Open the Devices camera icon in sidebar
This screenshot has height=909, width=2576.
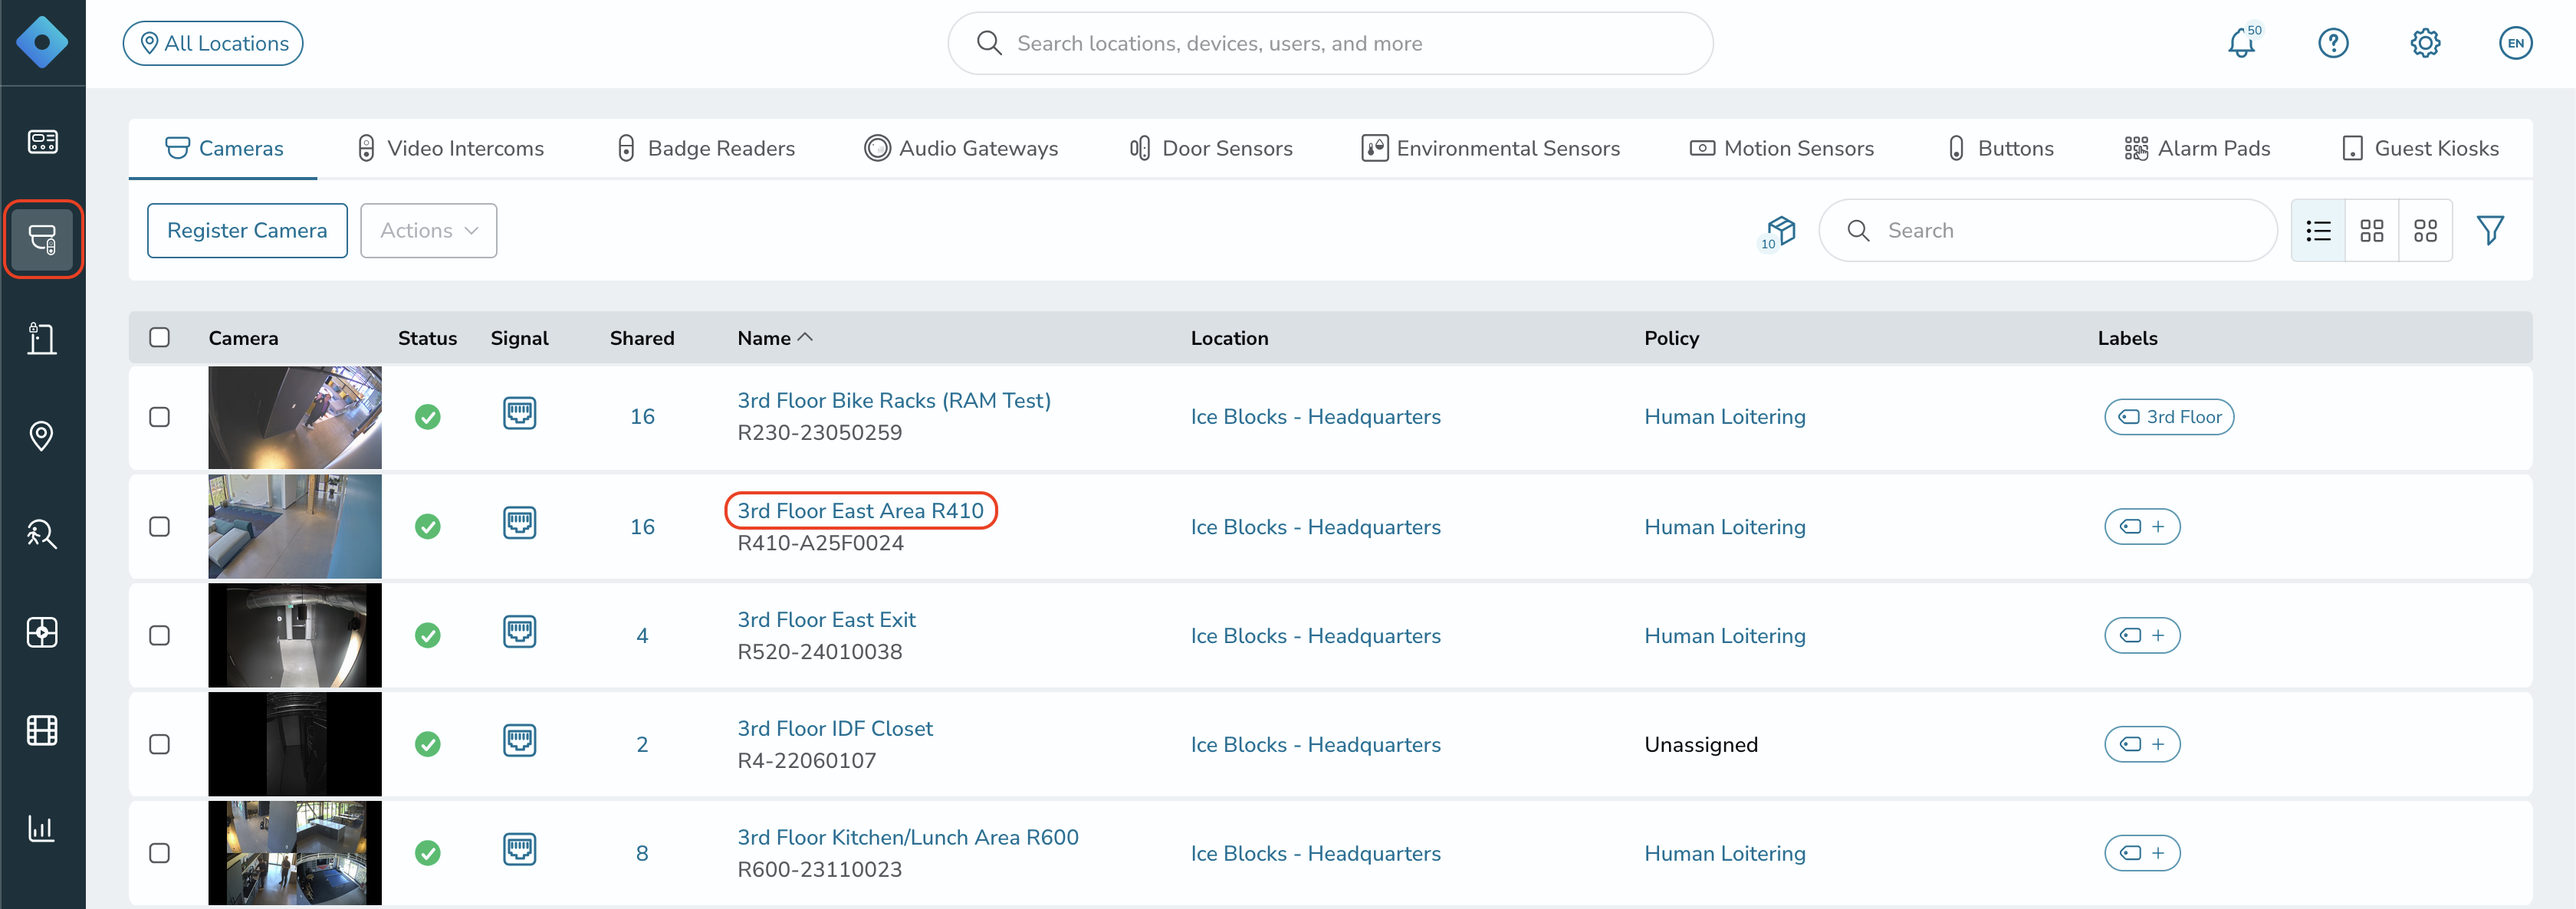click(x=42, y=239)
